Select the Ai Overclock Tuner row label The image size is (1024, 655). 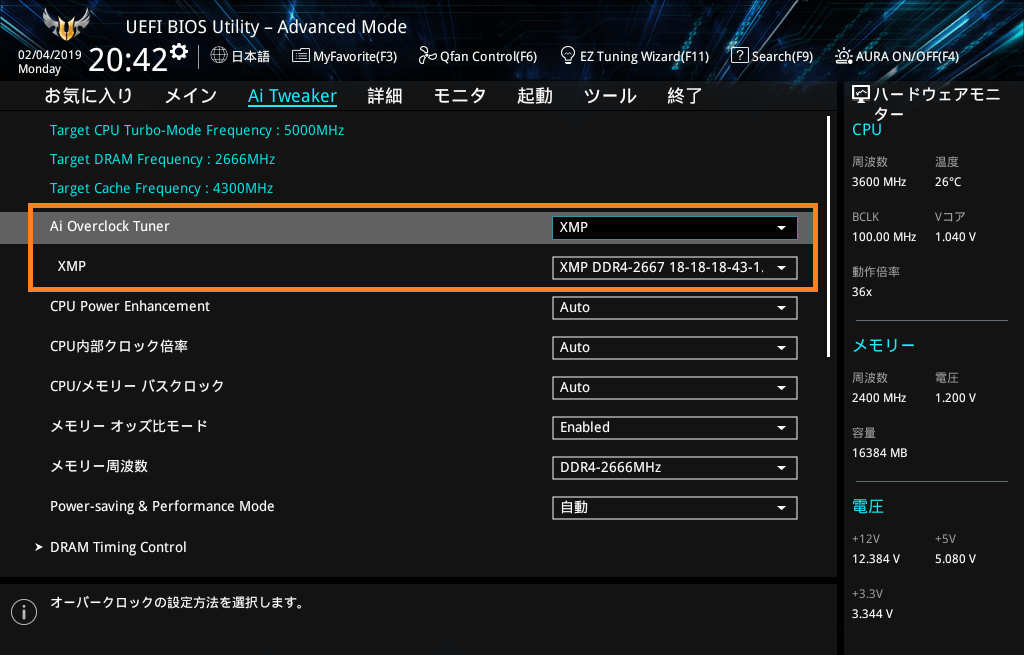click(110, 226)
